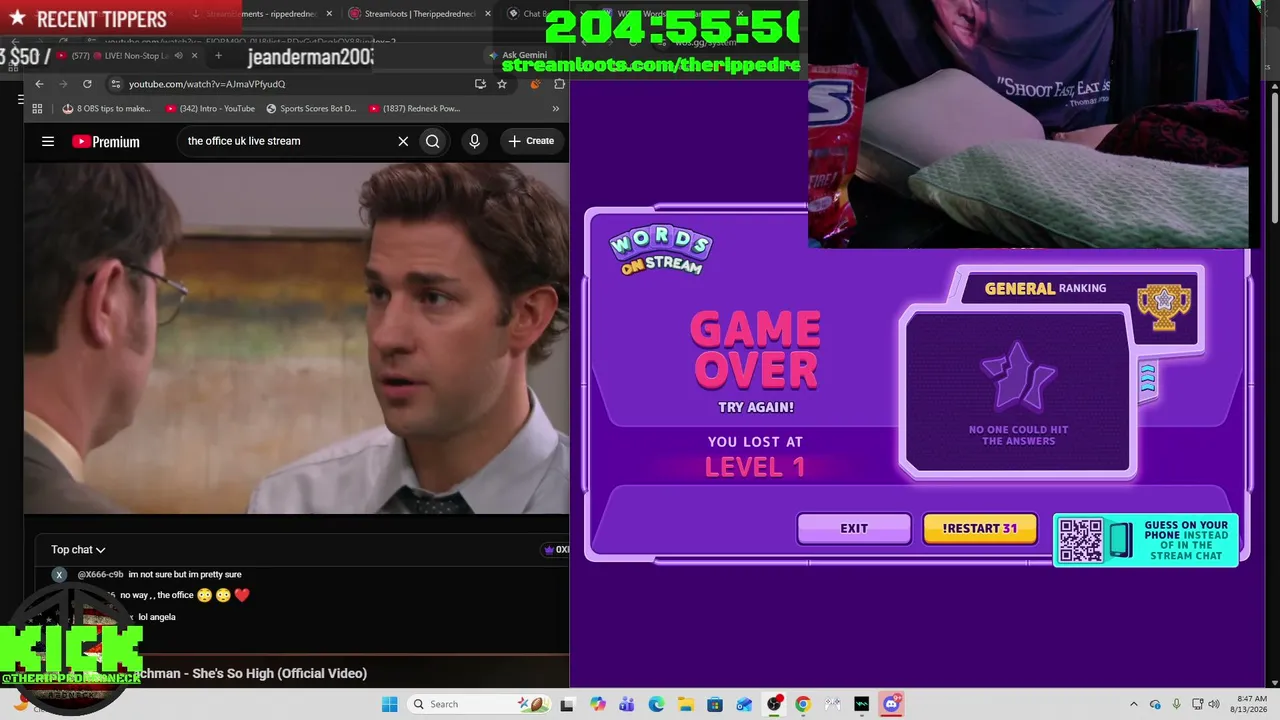Open the Windows Start menu
The image size is (1280, 720).
point(389,704)
